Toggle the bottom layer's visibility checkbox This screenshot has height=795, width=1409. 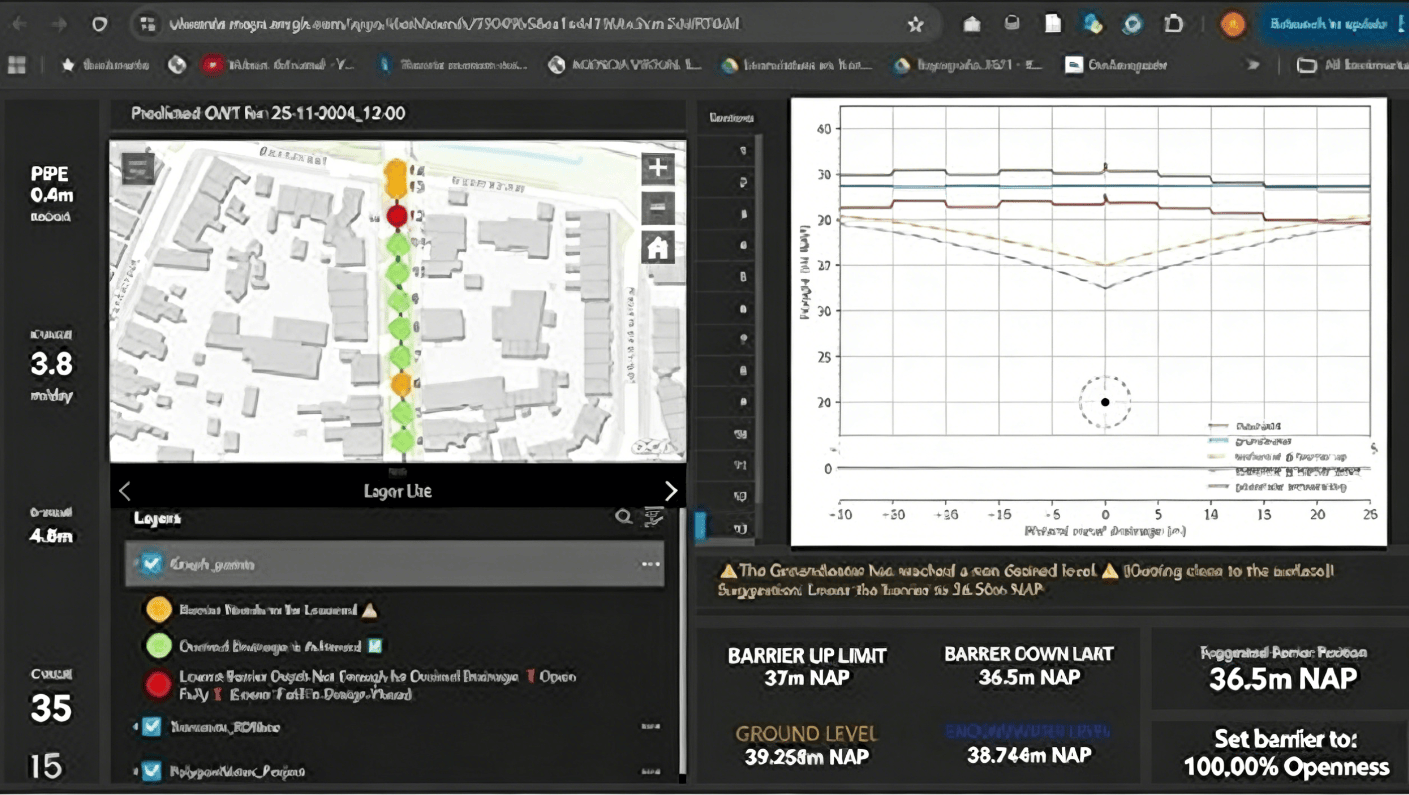pyautogui.click(x=151, y=771)
